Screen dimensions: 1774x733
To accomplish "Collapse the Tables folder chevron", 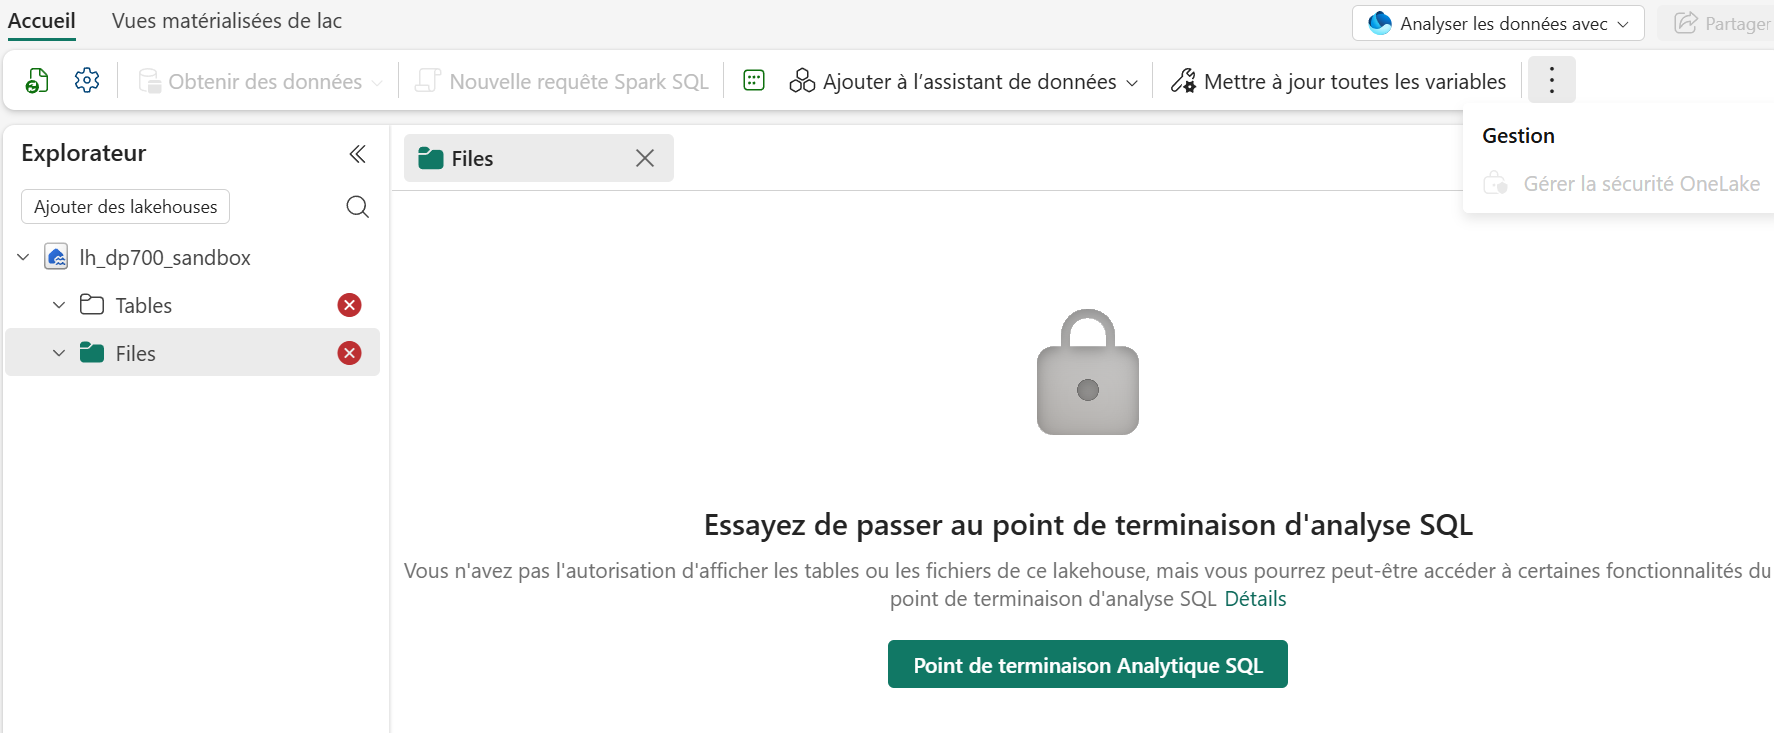I will [x=59, y=305].
